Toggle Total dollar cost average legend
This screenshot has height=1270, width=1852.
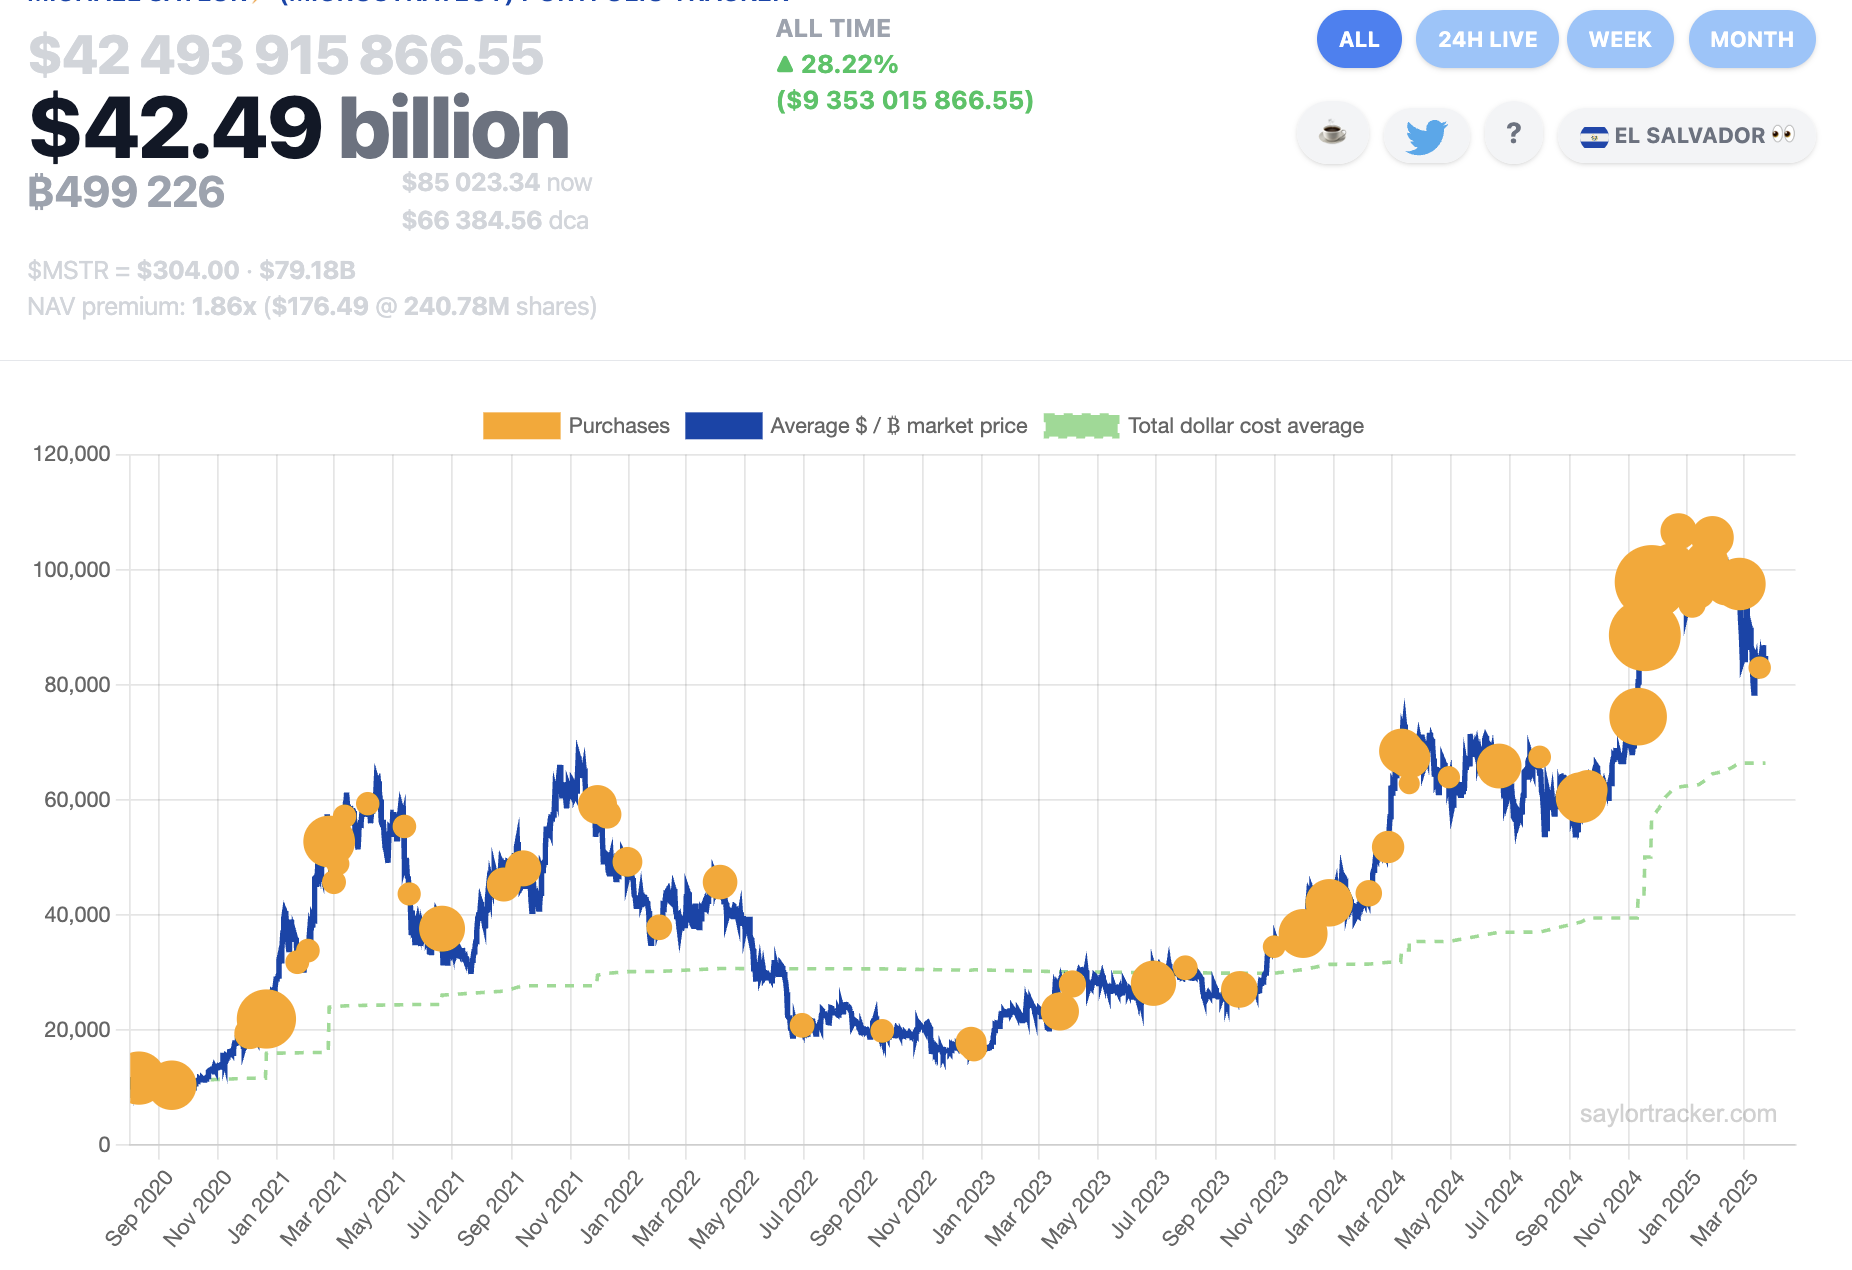click(x=1203, y=426)
